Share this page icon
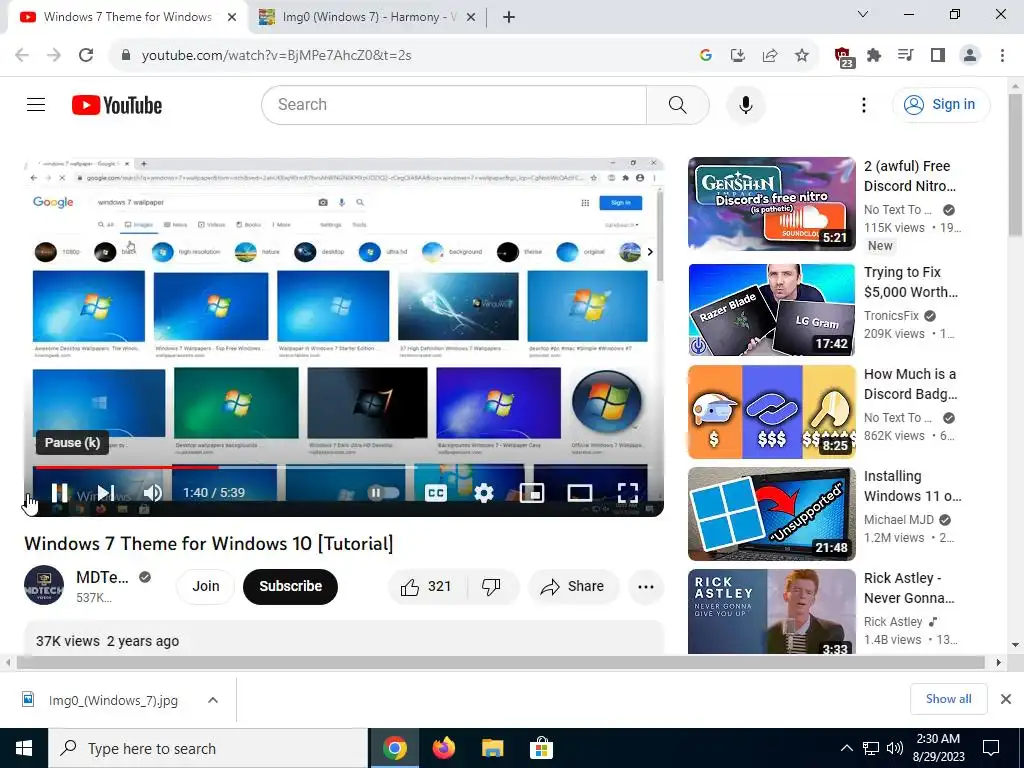The width and height of the screenshot is (1024, 768). [770, 56]
